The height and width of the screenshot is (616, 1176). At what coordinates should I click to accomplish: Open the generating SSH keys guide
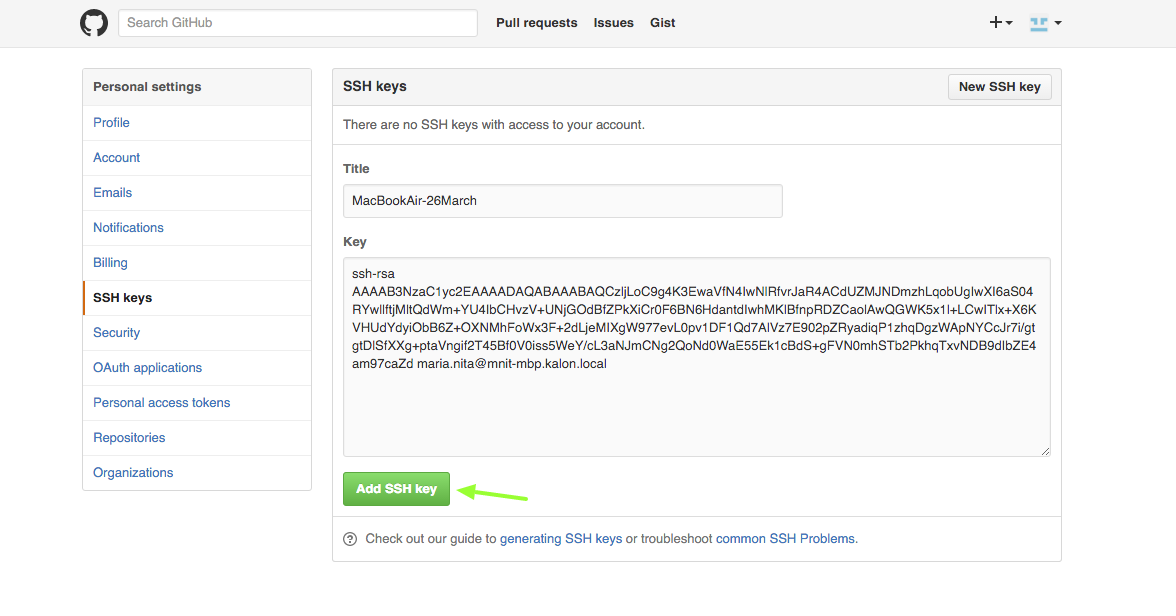(x=561, y=539)
